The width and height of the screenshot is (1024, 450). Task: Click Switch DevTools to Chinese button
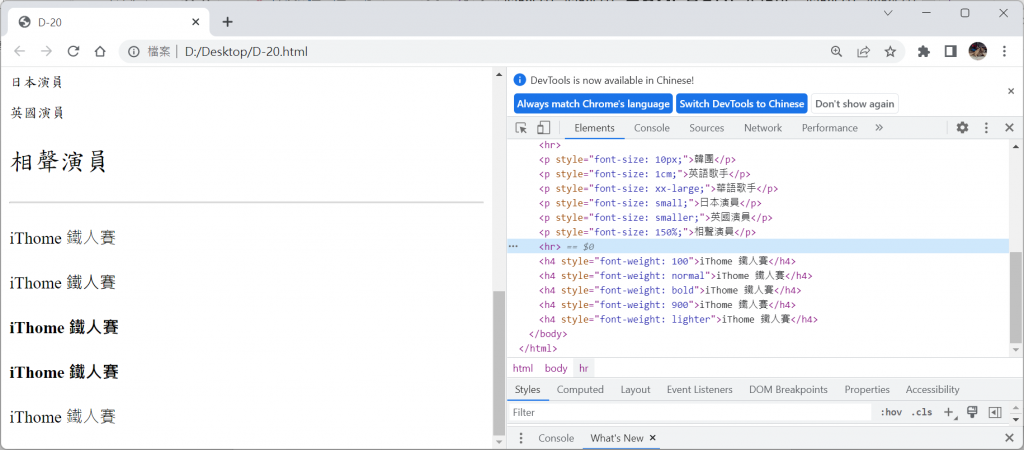[x=741, y=104]
